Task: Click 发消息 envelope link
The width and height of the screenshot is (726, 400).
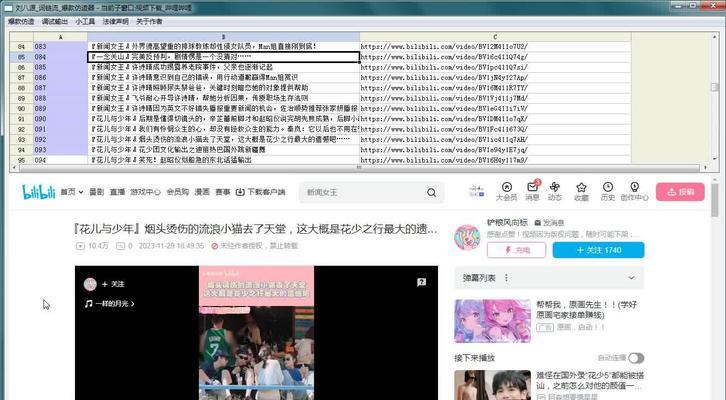Action: tap(549, 223)
